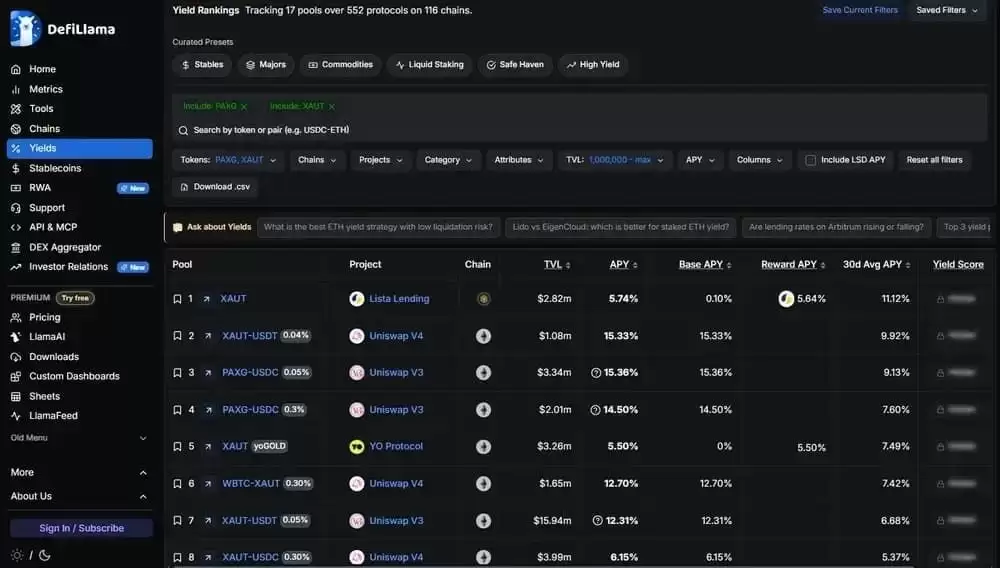Switch to light mode sun icon
Image resolution: width=1000 pixels, height=568 pixels.
coord(17,555)
